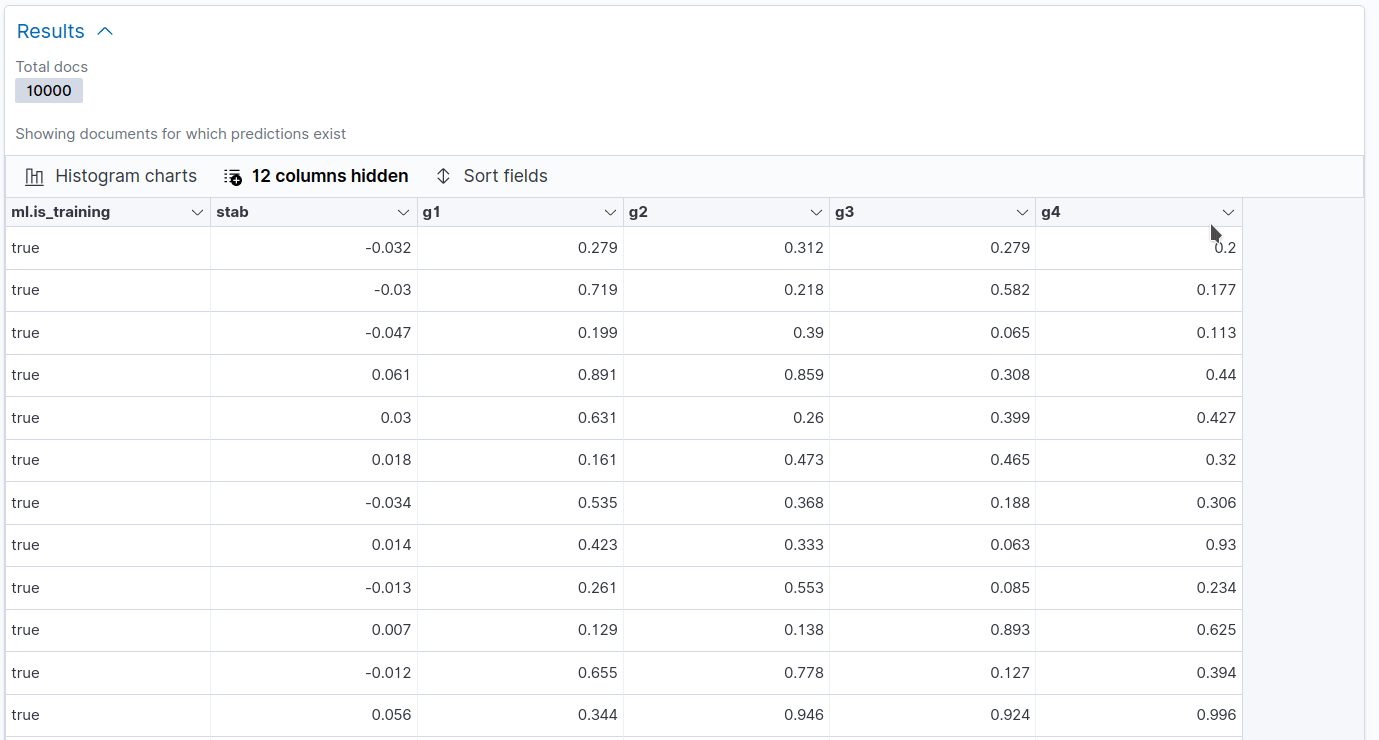
Task: Select g3 cell with value 0.308
Action: [932, 375]
